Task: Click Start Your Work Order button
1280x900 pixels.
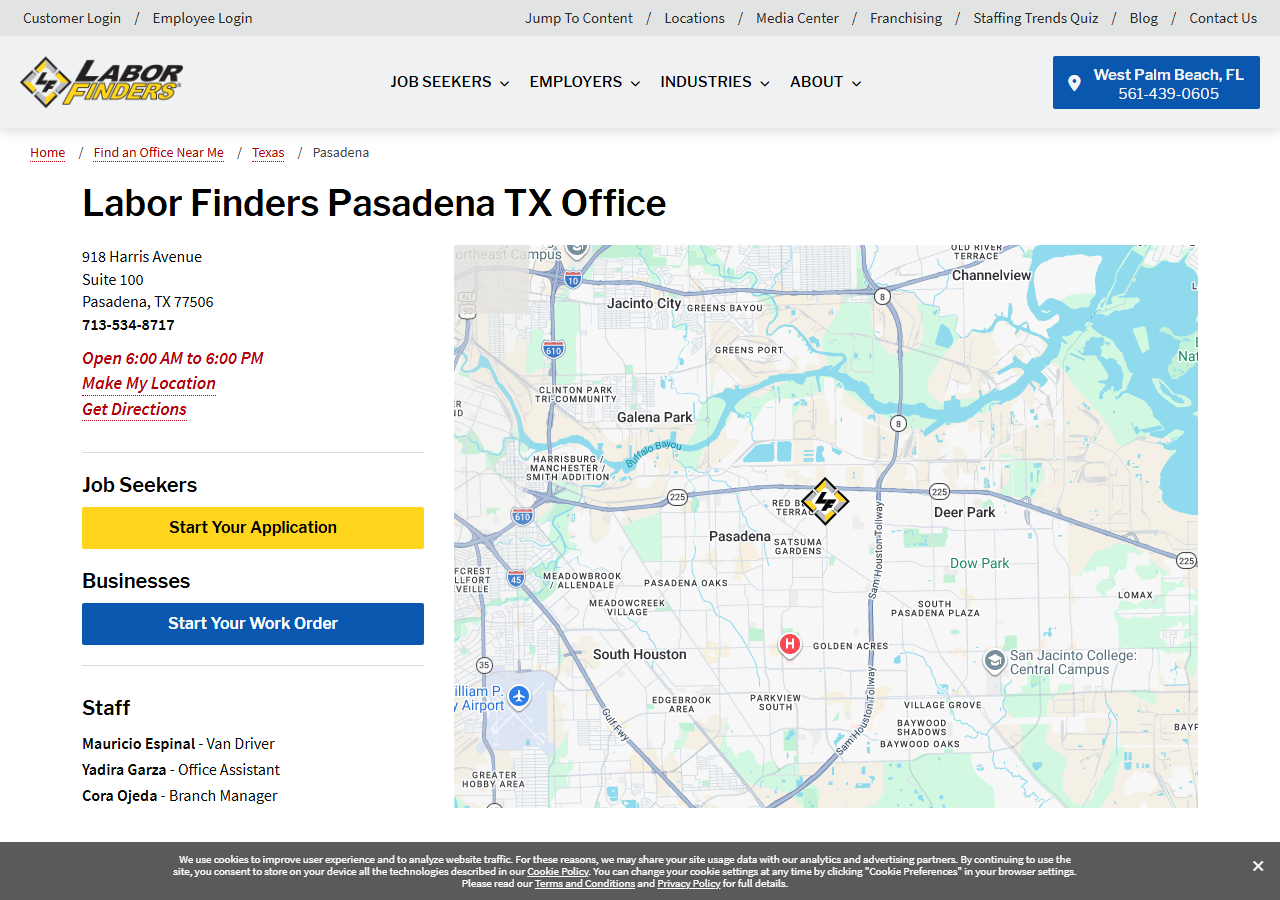Action: (253, 624)
